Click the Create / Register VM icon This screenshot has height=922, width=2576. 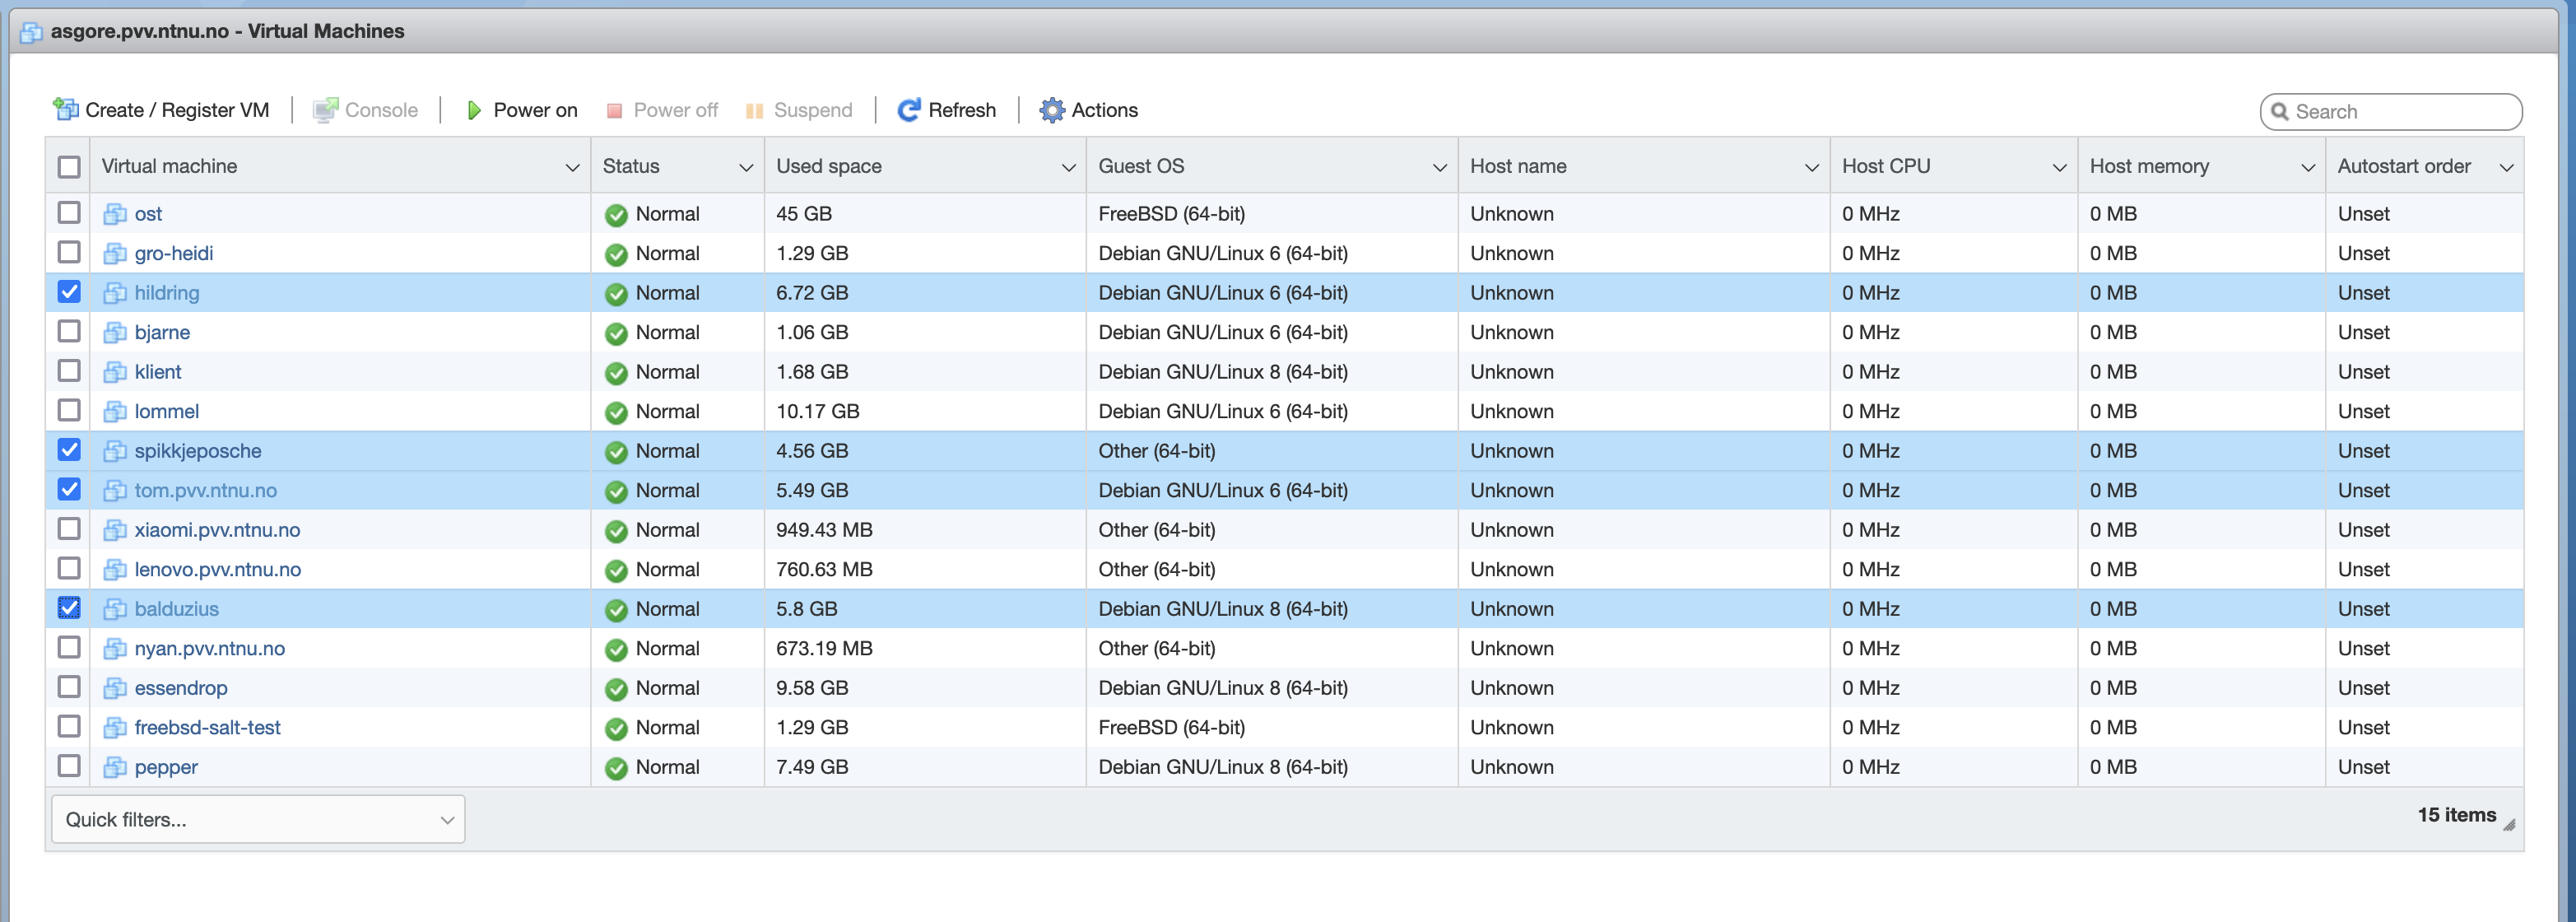[x=66, y=110]
